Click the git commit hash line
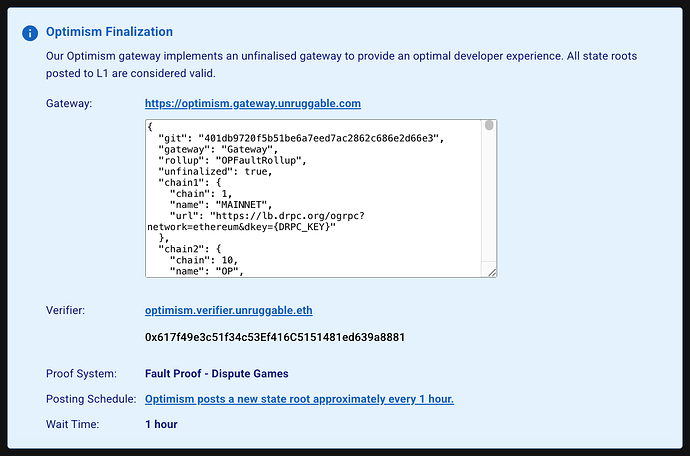This screenshot has height=456, width=690. pos(301,138)
